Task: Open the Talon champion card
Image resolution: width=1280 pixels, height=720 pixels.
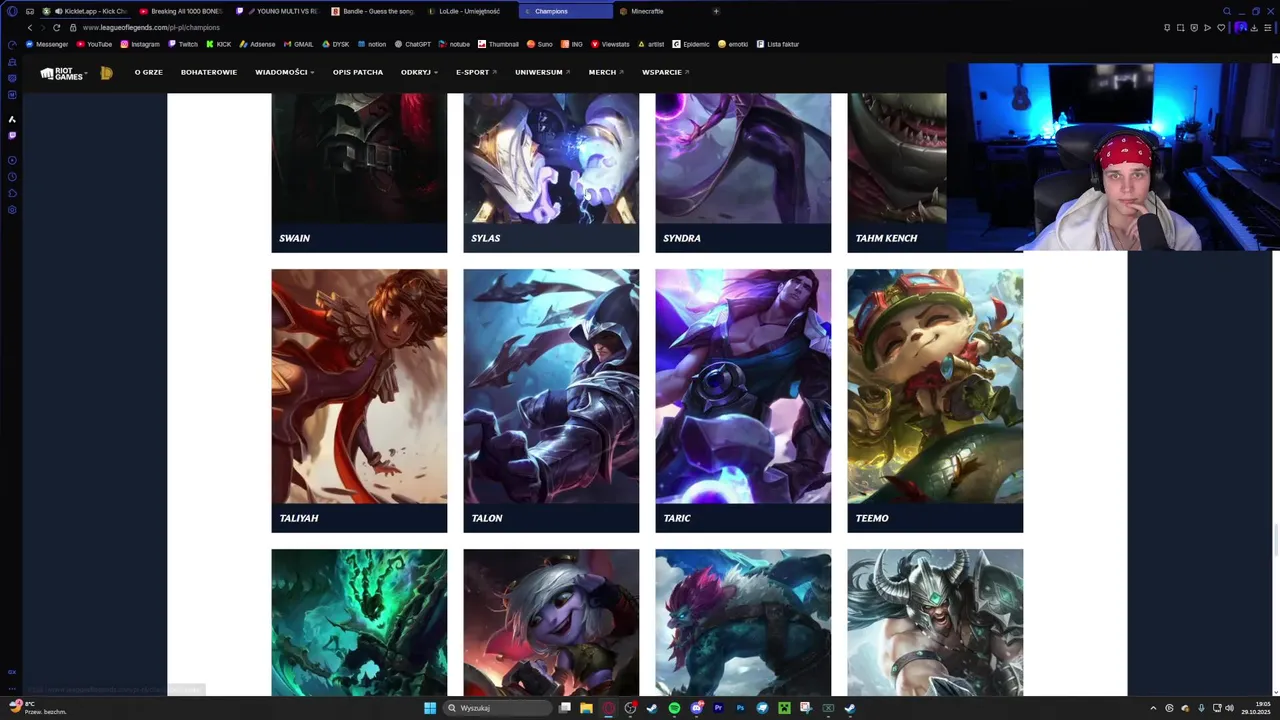Action: coord(551,400)
